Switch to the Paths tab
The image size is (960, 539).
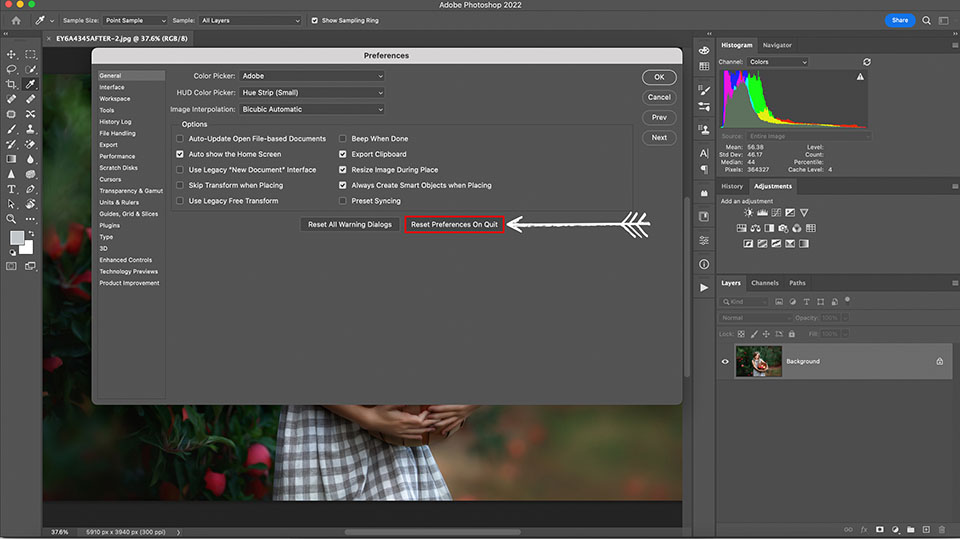pos(797,283)
